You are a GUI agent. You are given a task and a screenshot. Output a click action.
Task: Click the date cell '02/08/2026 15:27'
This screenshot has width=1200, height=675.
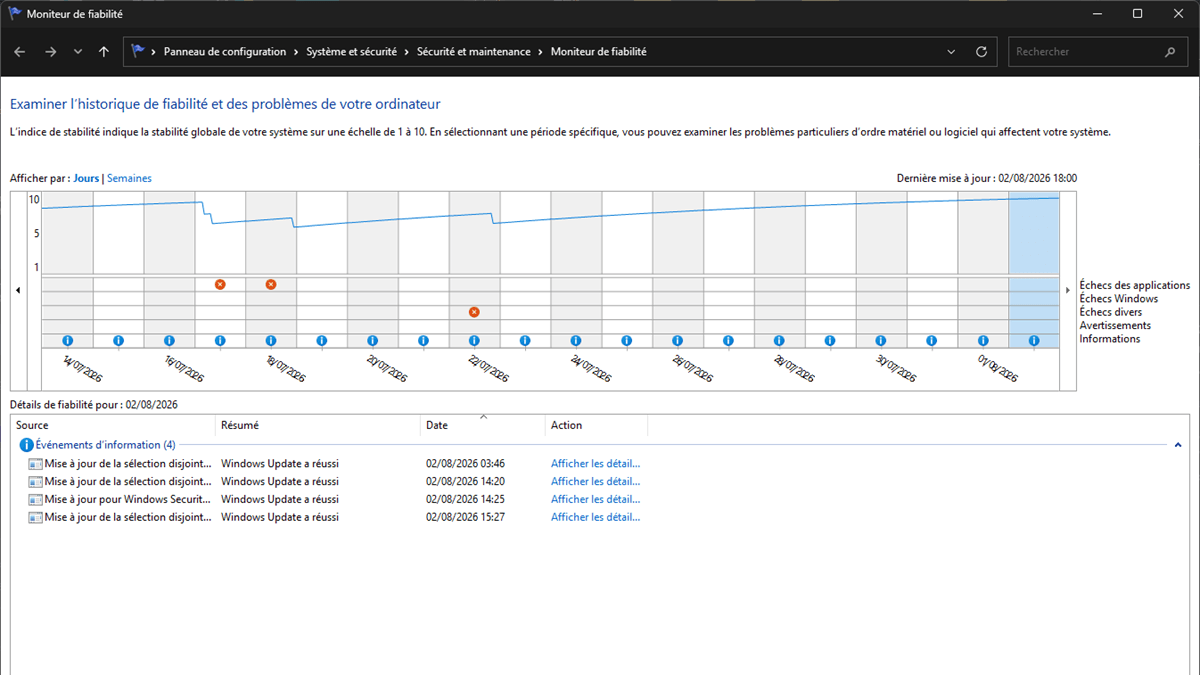point(465,518)
